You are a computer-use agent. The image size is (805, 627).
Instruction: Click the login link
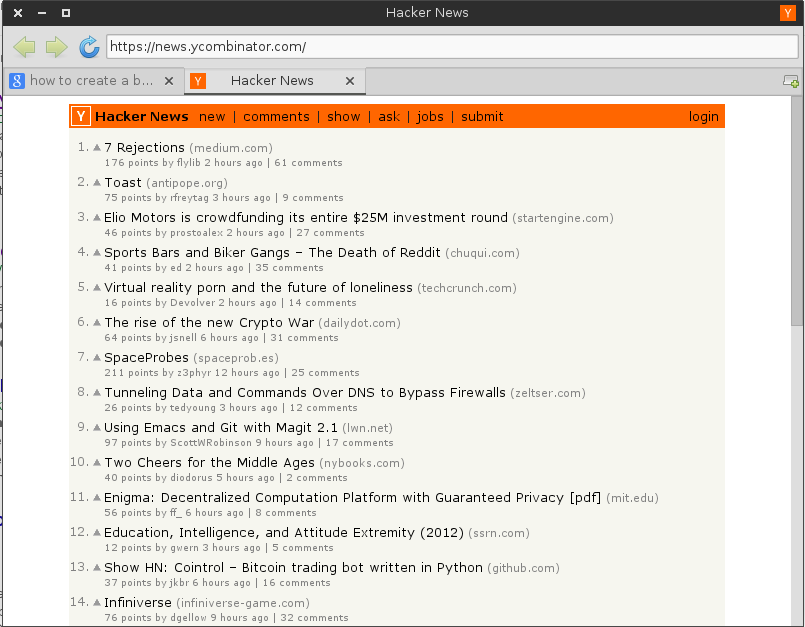pos(703,117)
